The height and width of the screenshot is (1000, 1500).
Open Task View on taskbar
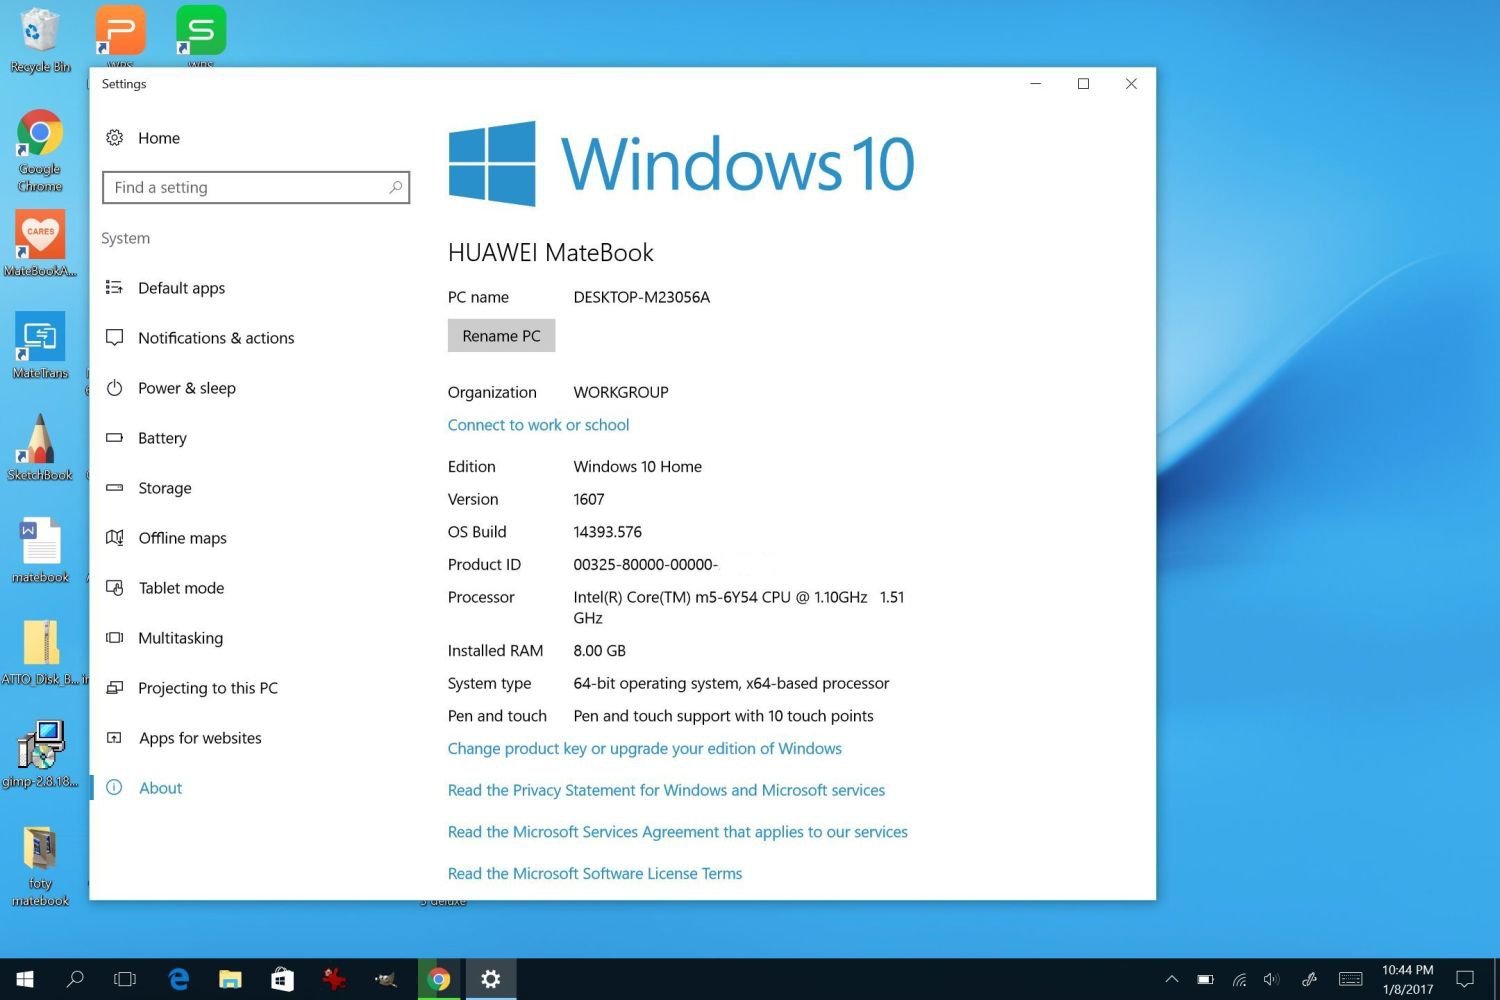125,979
